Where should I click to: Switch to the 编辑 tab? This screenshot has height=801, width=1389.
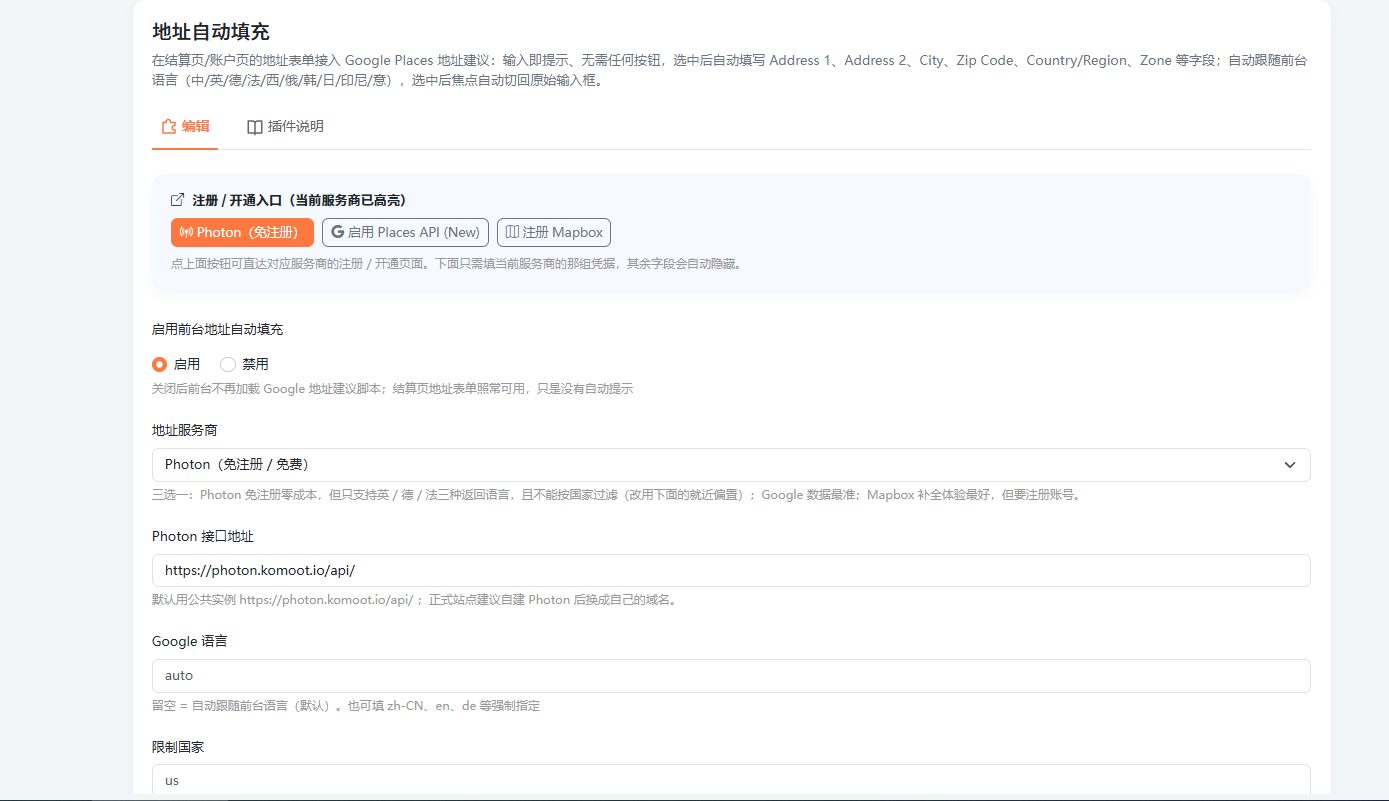click(x=185, y=127)
